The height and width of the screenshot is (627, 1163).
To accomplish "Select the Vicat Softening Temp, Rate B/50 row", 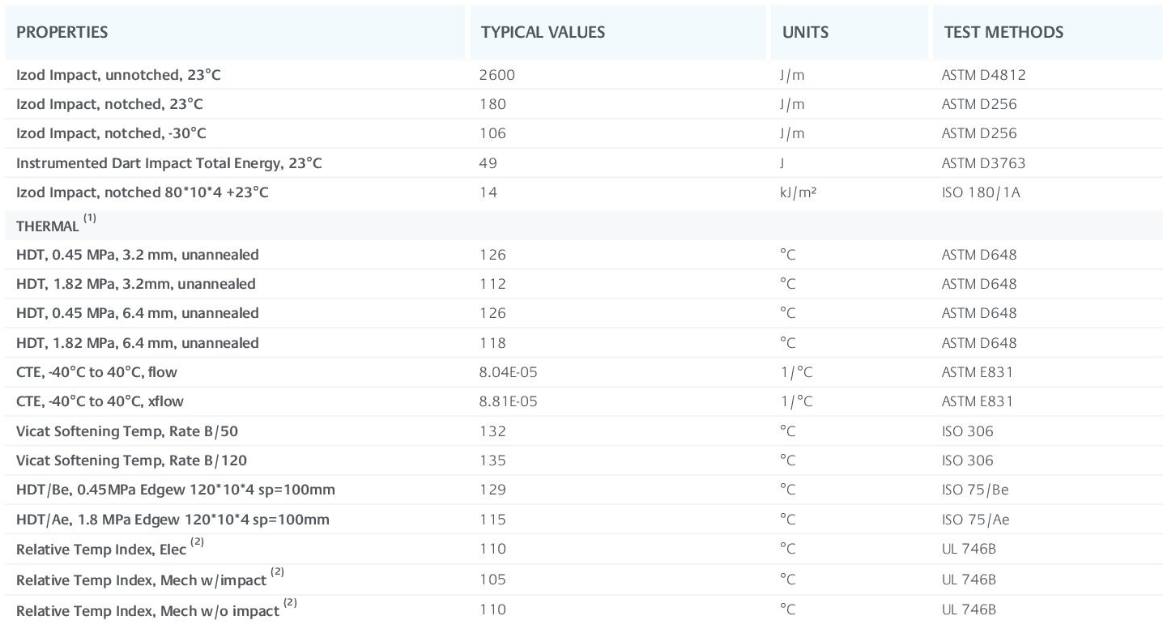I will (584, 431).
